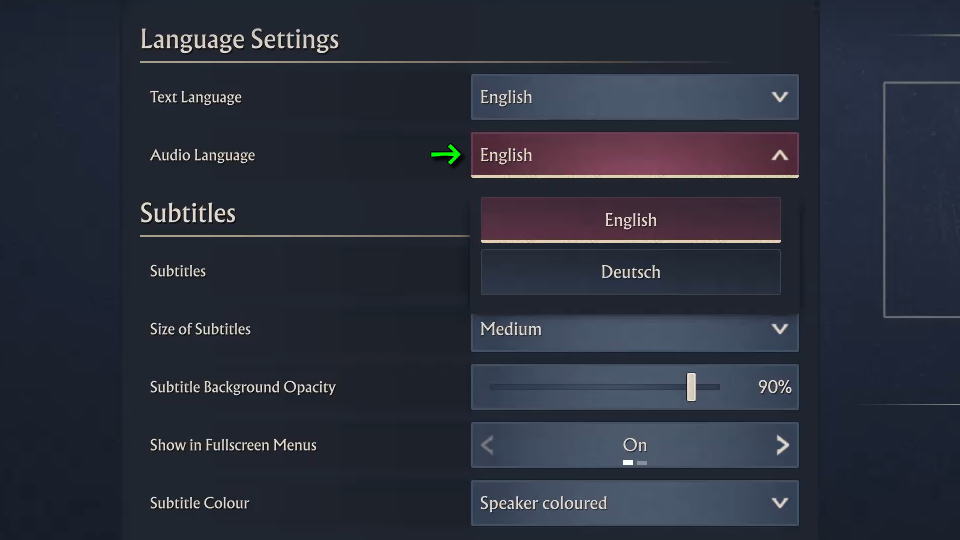Viewport: 960px width, 540px height.
Task: Click the right arrow on Fullscreen Menus
Action: (x=782, y=445)
